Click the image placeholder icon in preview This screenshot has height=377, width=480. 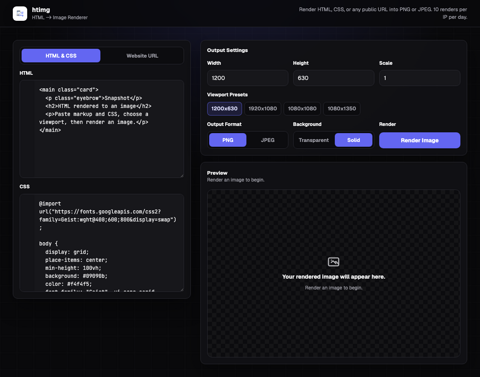click(333, 262)
